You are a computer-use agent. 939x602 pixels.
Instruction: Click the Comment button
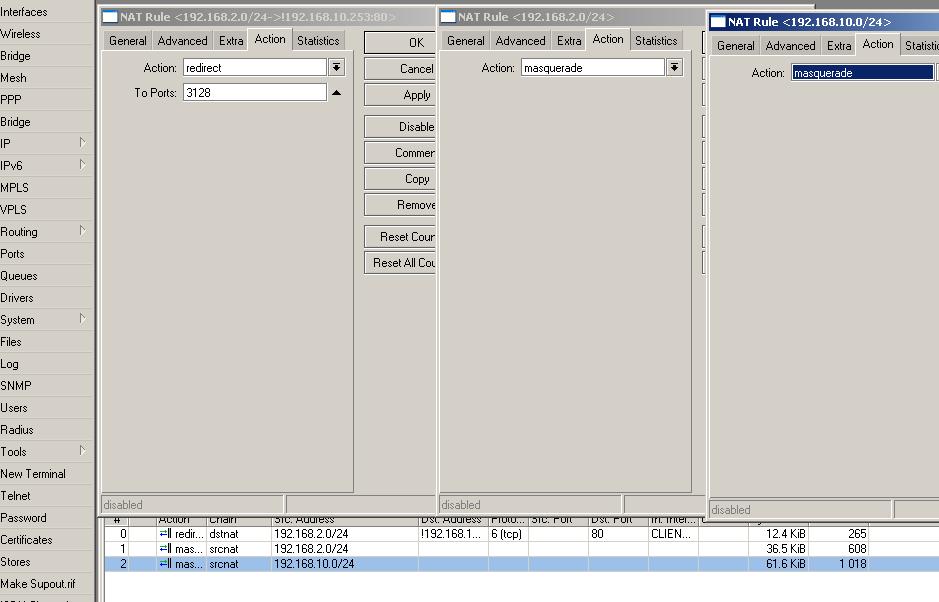pos(400,153)
